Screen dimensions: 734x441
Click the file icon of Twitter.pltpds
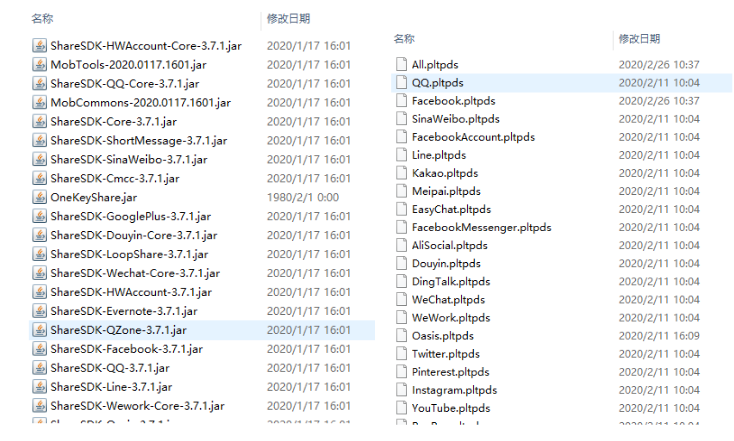click(x=401, y=354)
